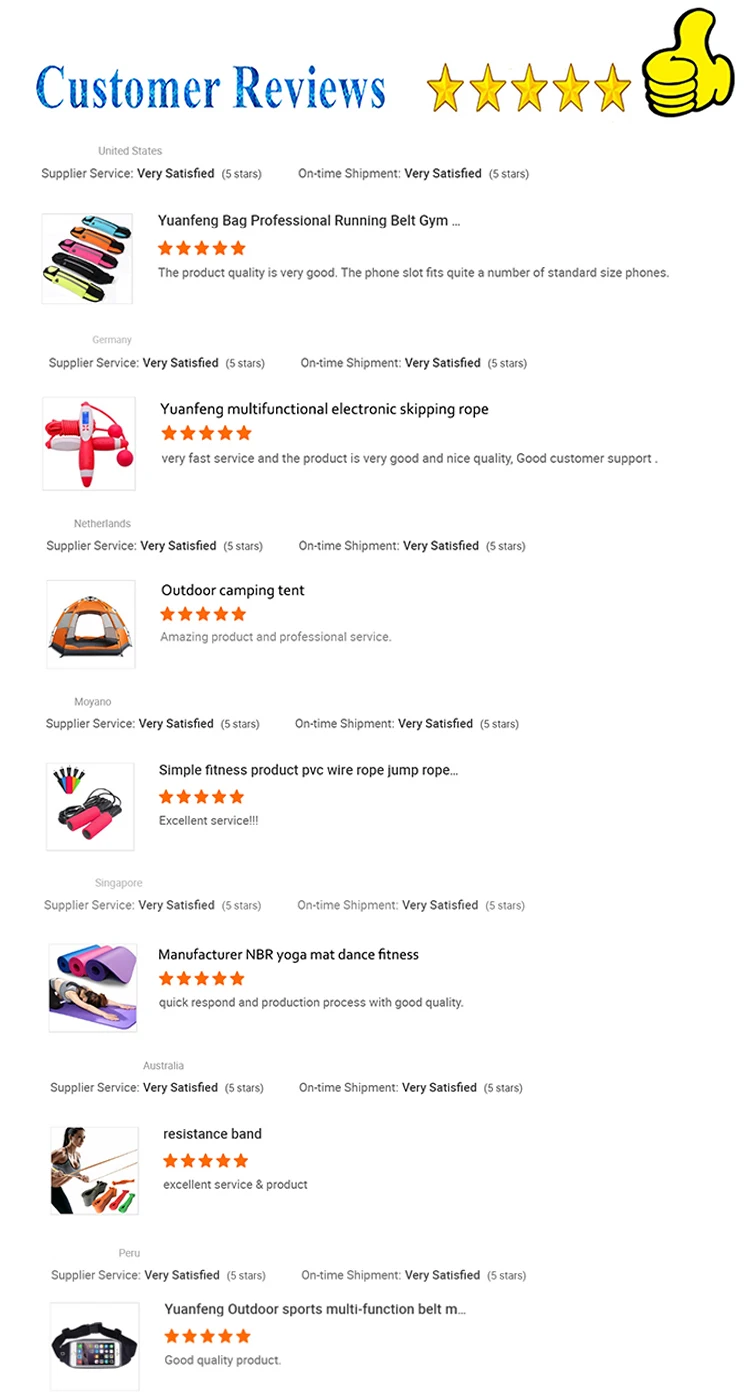Open the resistance band product title
This screenshot has height=1400, width=750.
[x=213, y=1134]
